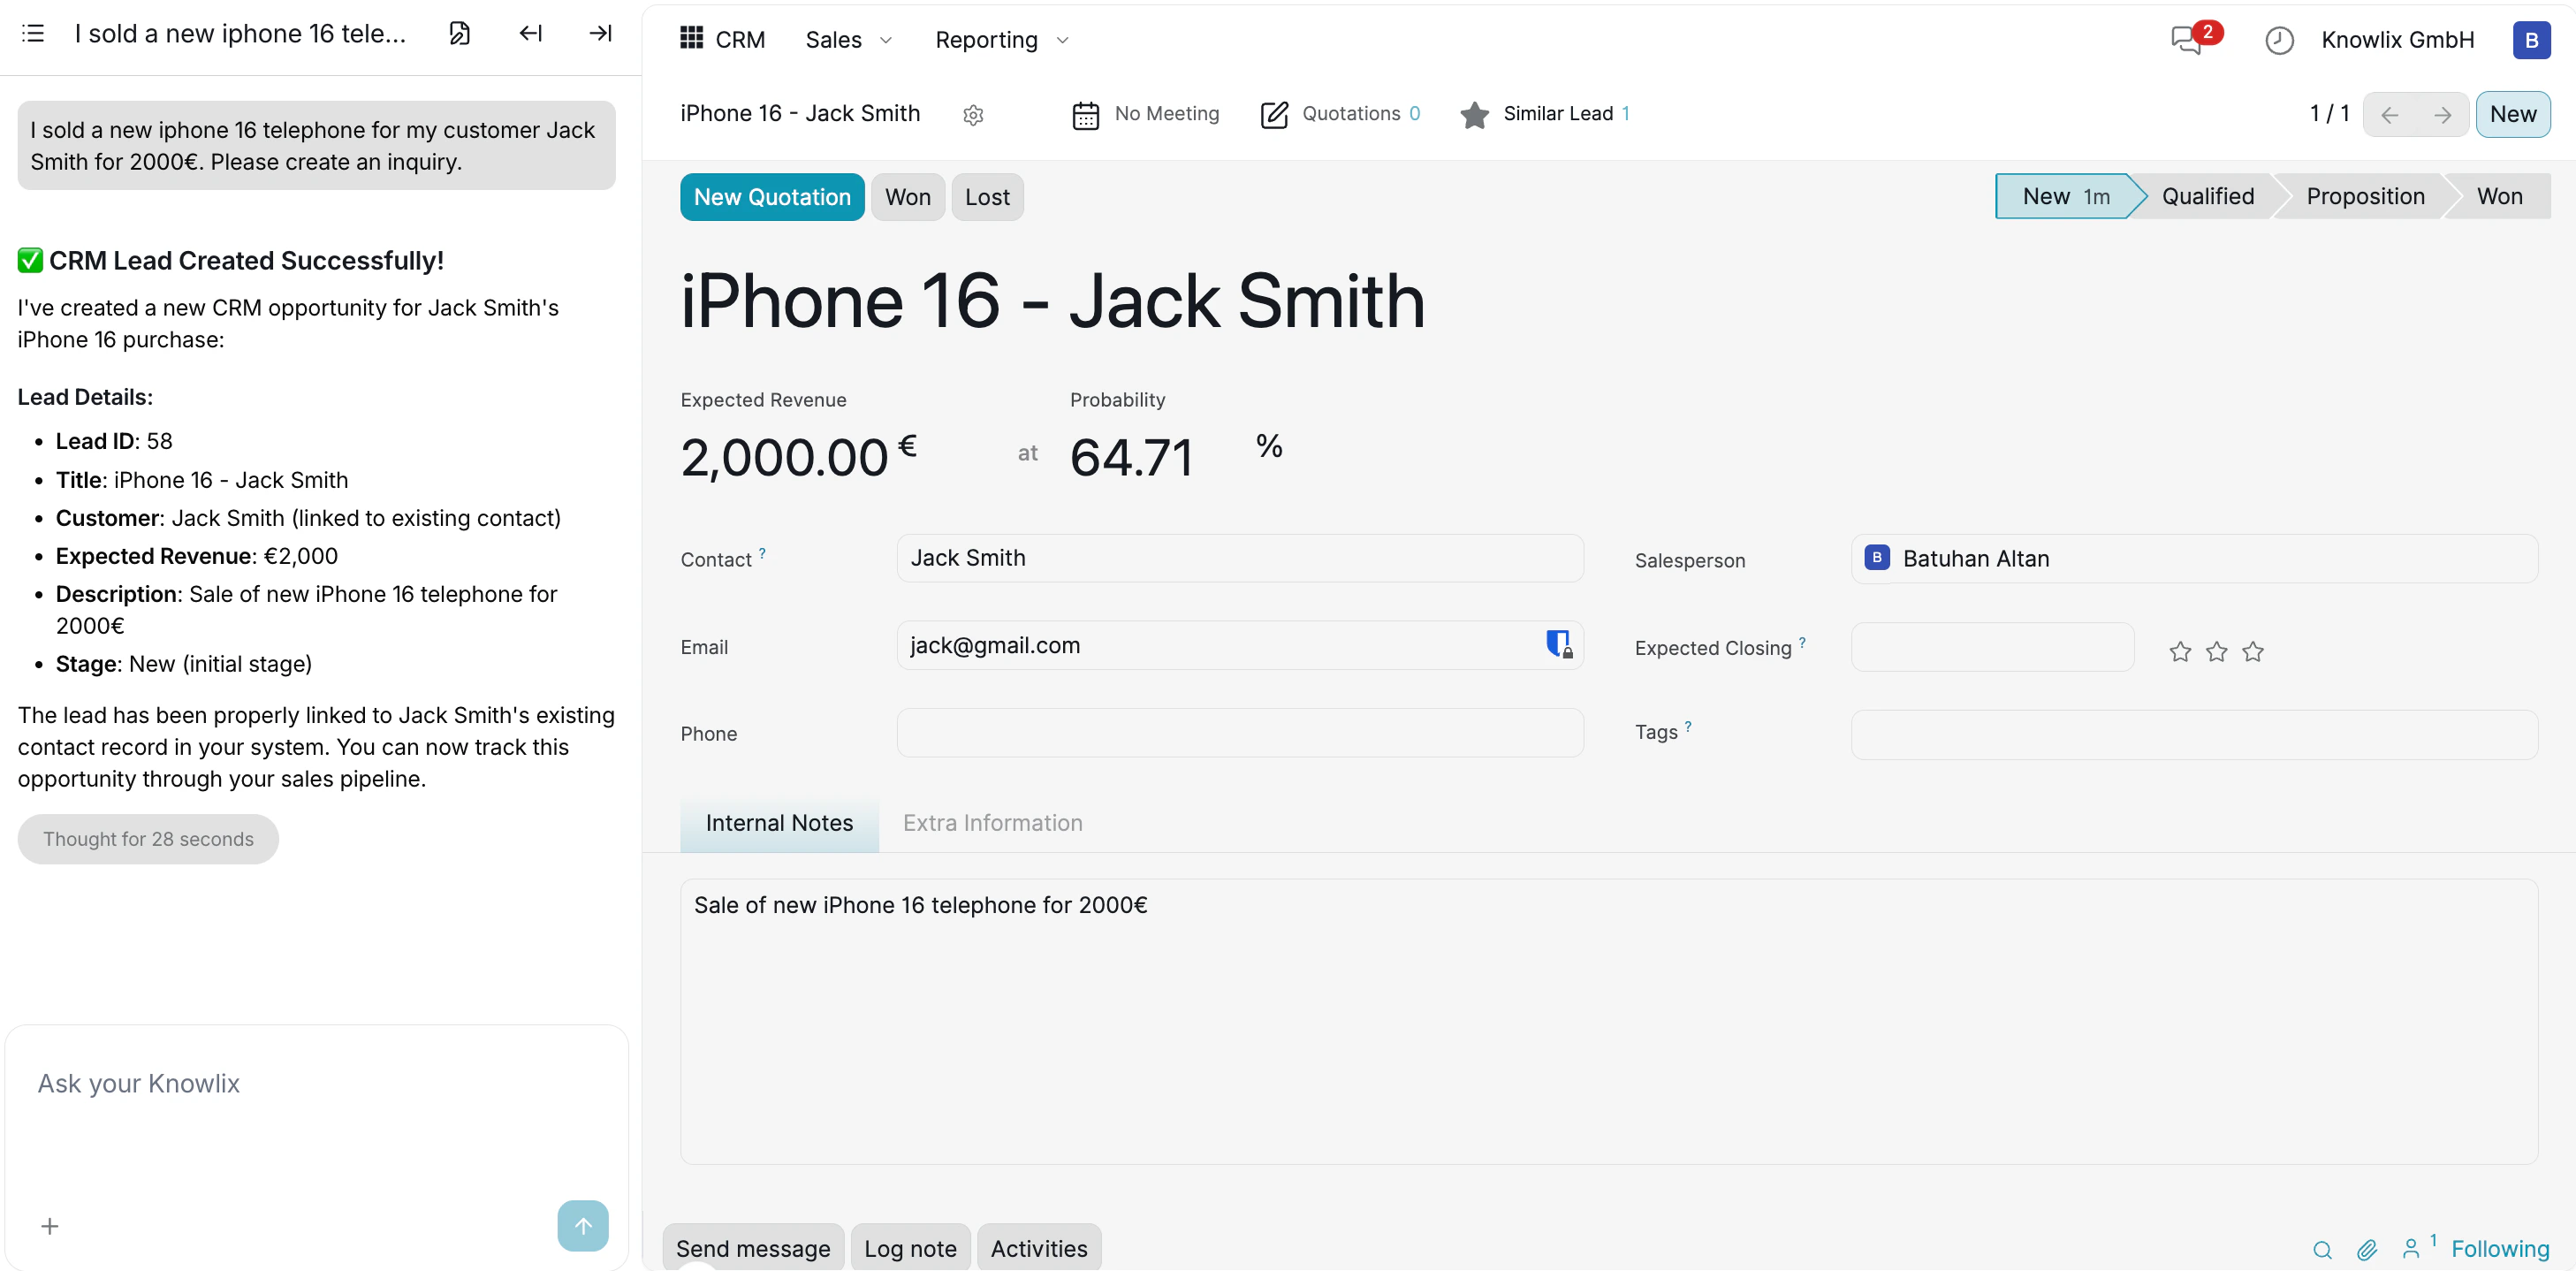Open the gear actions icon beside lead name
Screen dimensions: 2576x1271
point(973,115)
